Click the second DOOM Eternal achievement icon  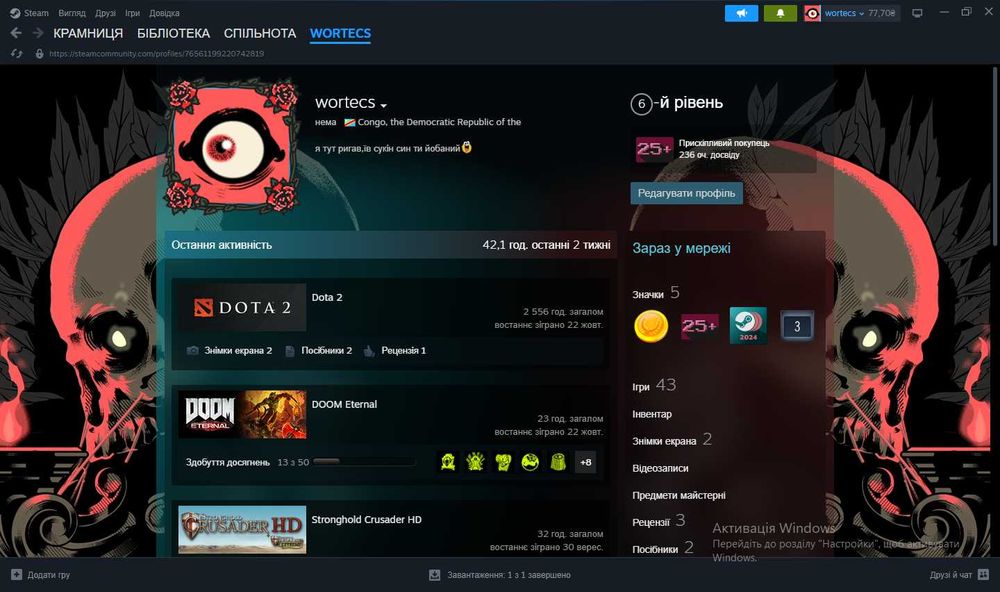pos(475,462)
